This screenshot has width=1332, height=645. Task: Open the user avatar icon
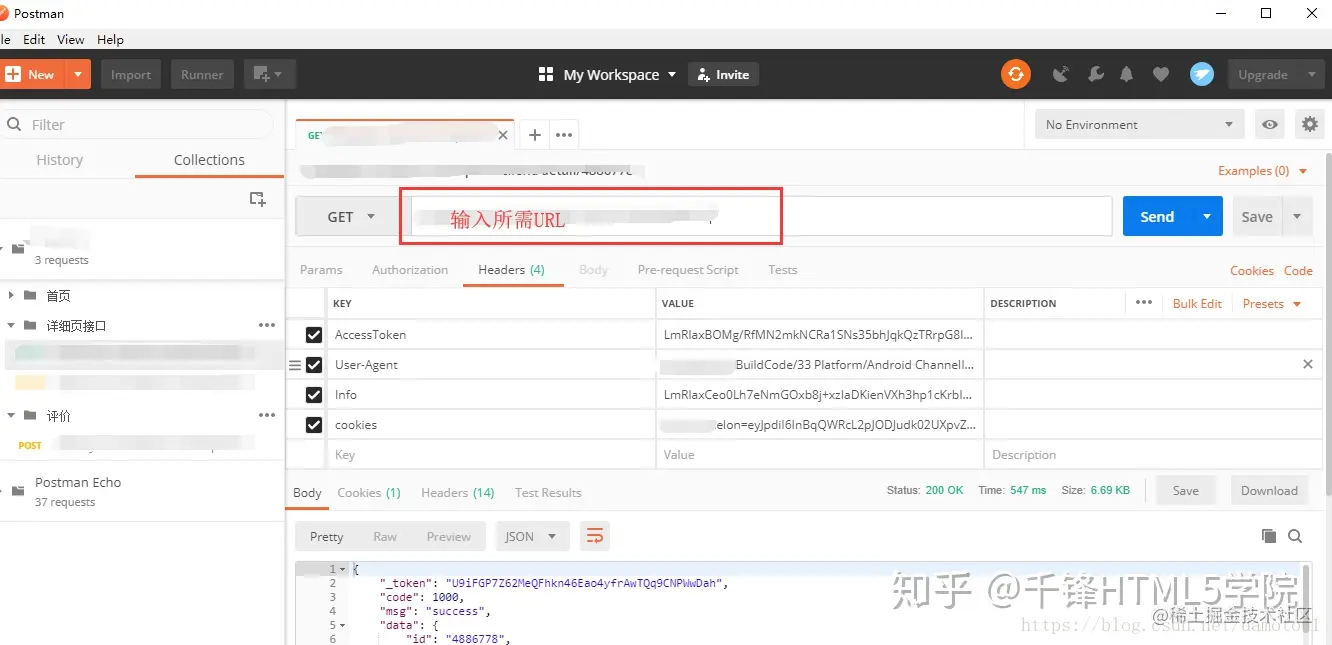pyautogui.click(x=1201, y=74)
